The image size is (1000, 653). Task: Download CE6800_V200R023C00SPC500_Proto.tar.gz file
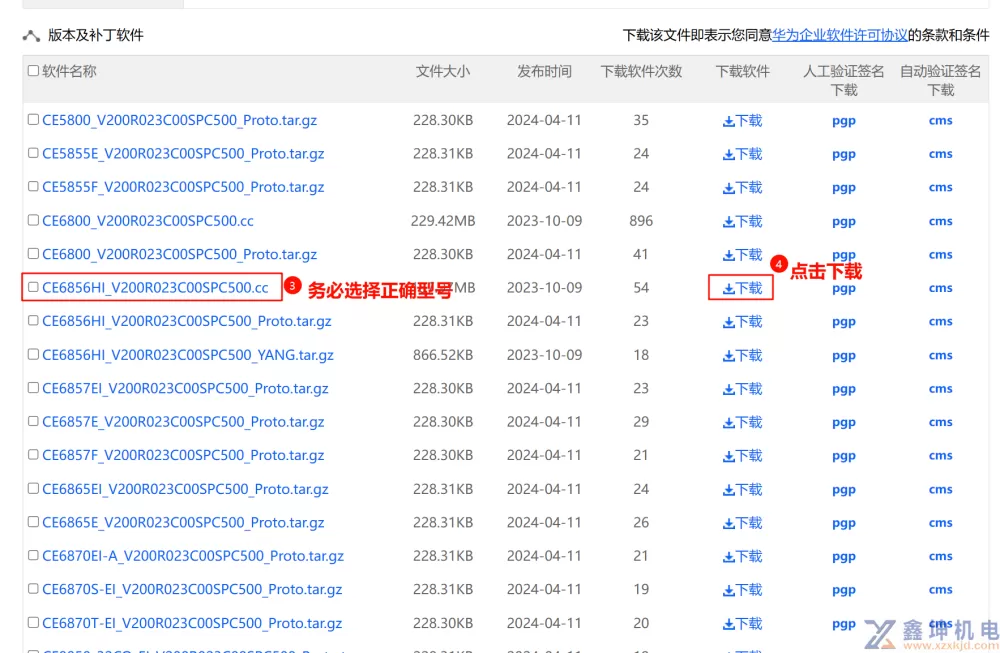click(742, 254)
